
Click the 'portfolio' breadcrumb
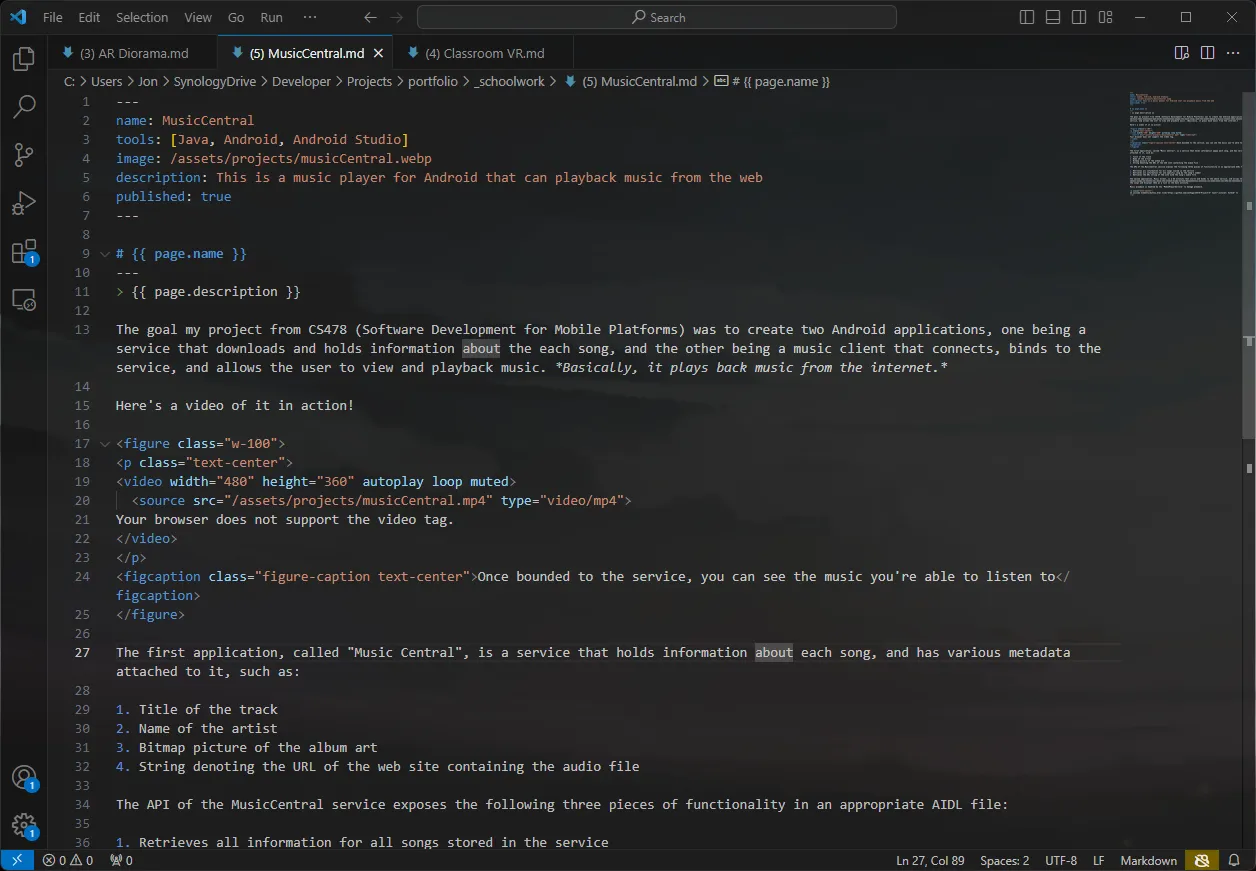coord(433,82)
